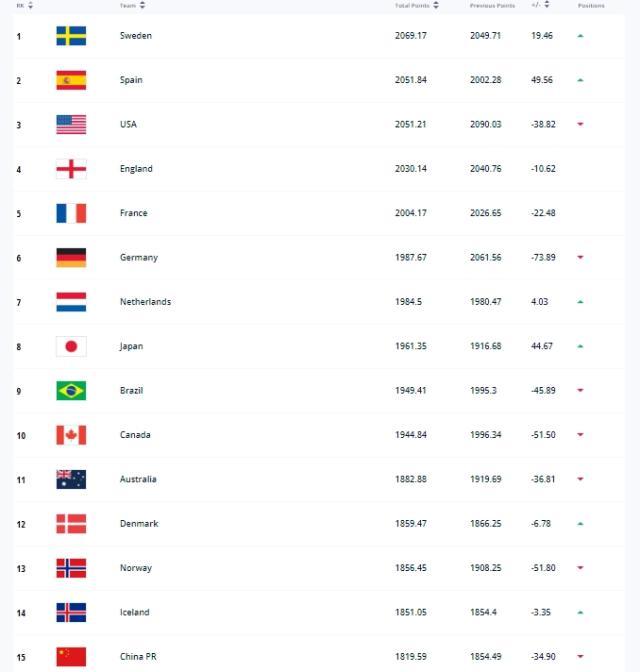Sort by +/- column arrows
The width and height of the screenshot is (640, 672).
pyautogui.click(x=549, y=5)
